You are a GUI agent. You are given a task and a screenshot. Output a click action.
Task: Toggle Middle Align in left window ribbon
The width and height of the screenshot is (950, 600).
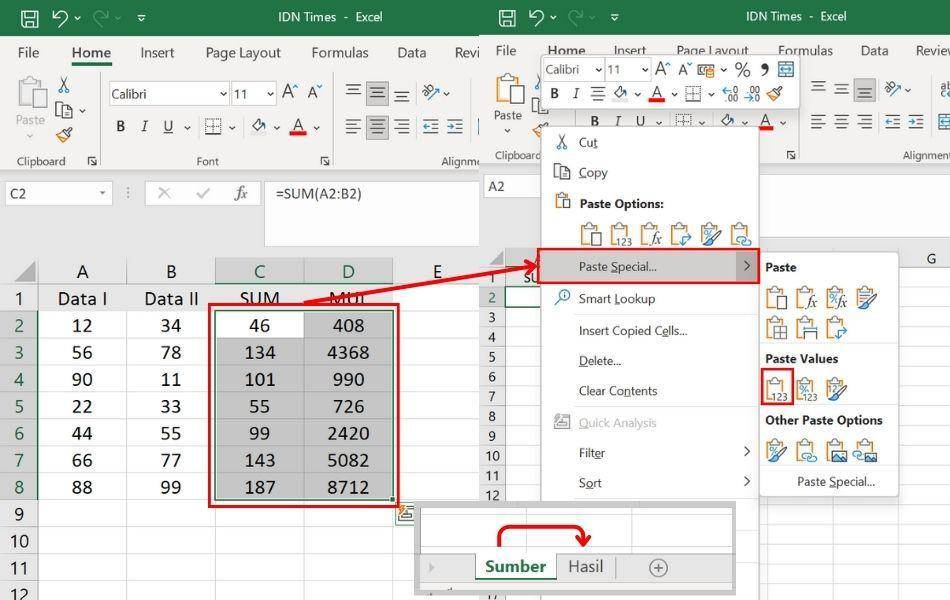point(377,92)
